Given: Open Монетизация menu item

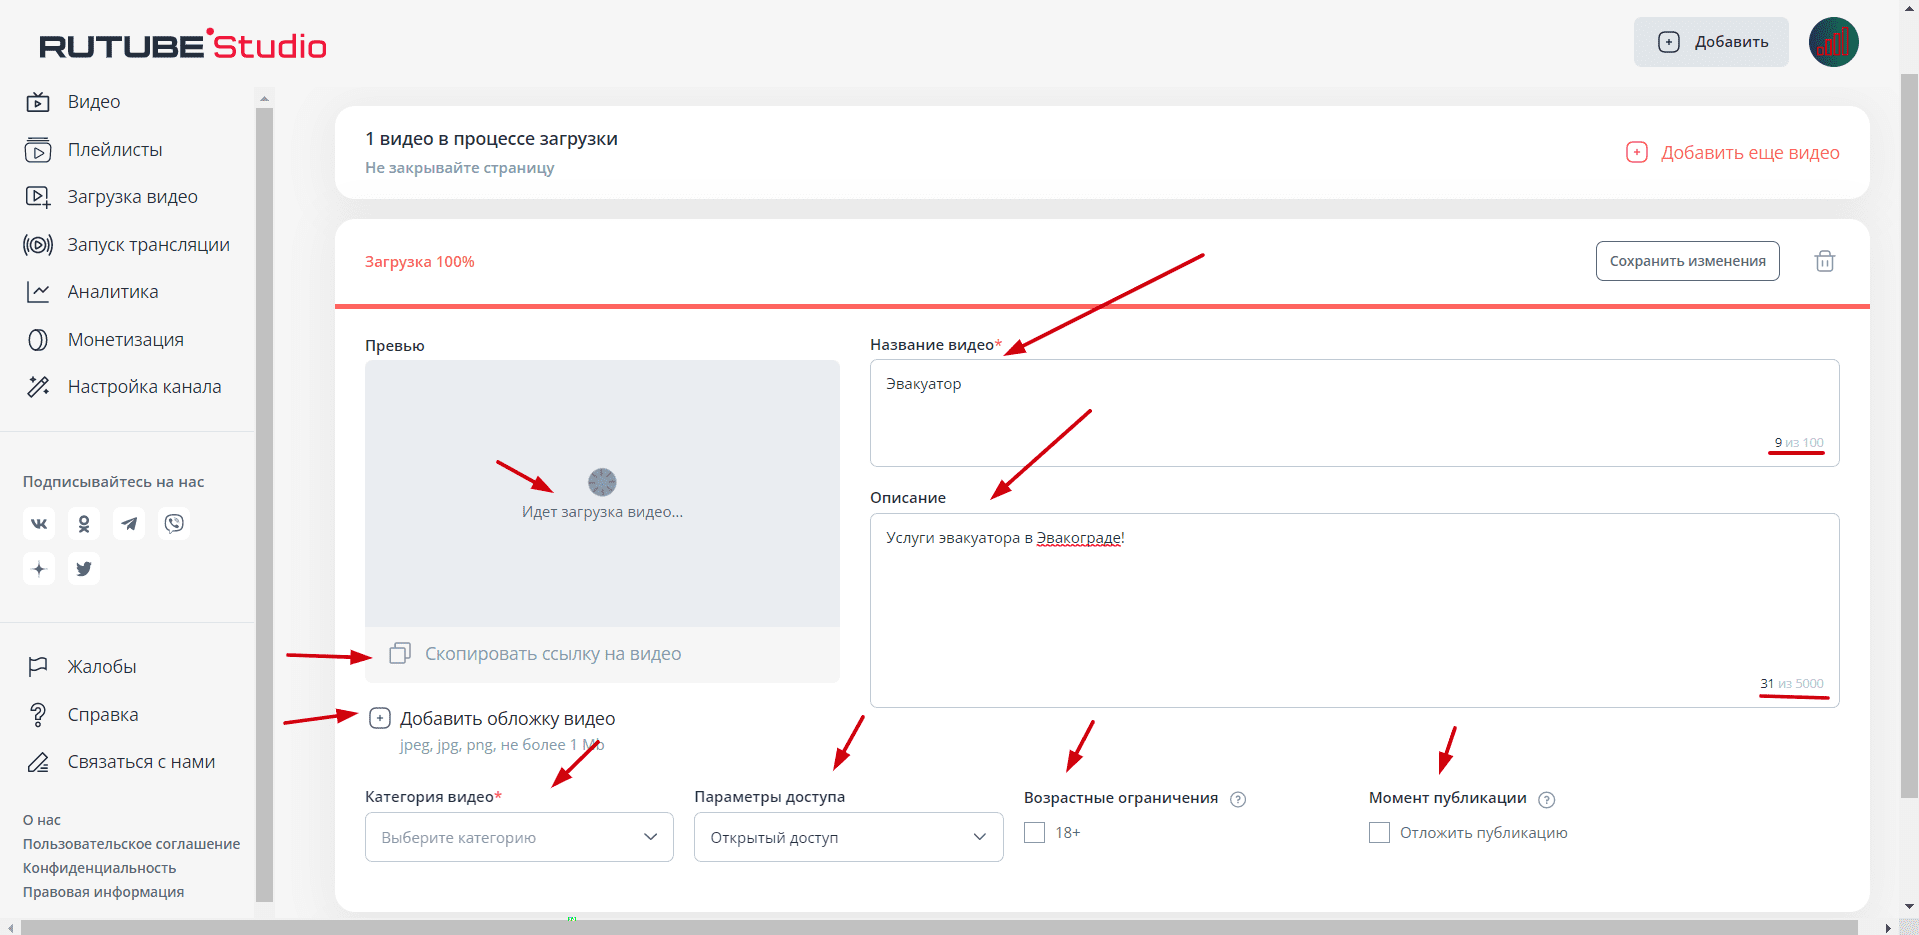Looking at the screenshot, I should click(x=126, y=340).
